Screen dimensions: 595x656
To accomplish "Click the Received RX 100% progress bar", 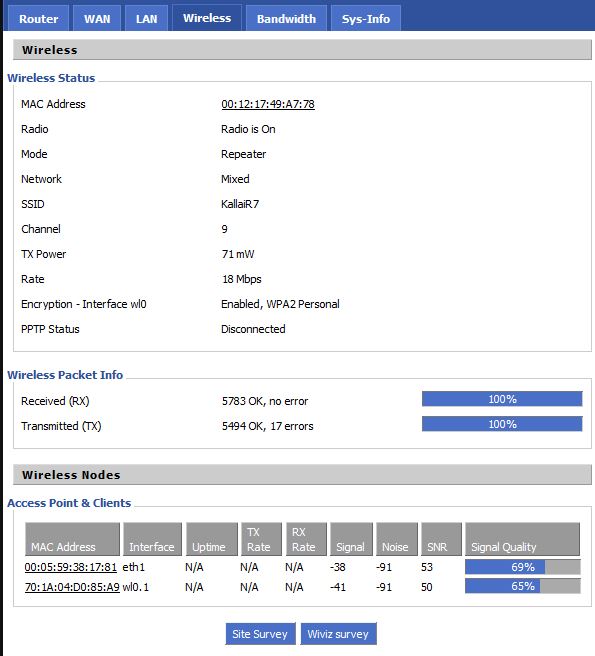I will [x=502, y=399].
